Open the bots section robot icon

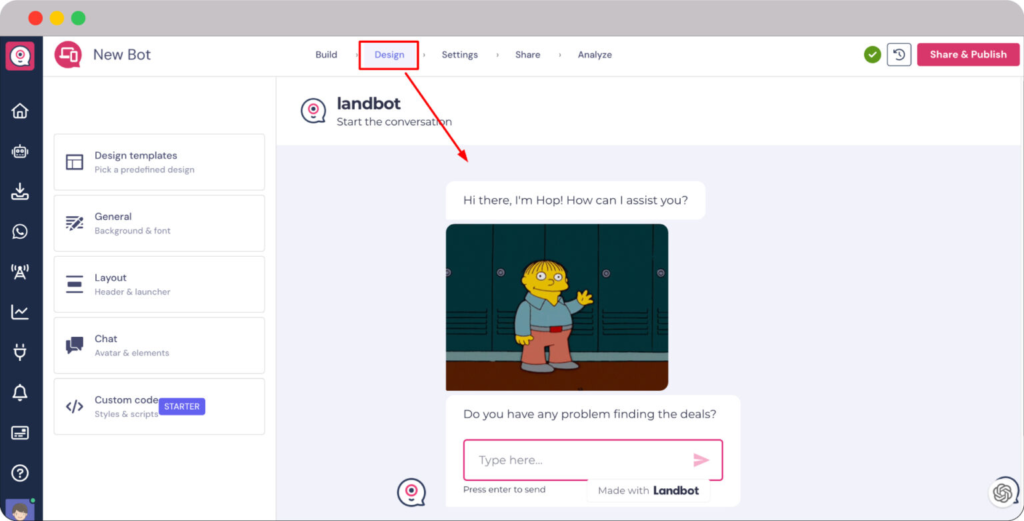[20, 151]
